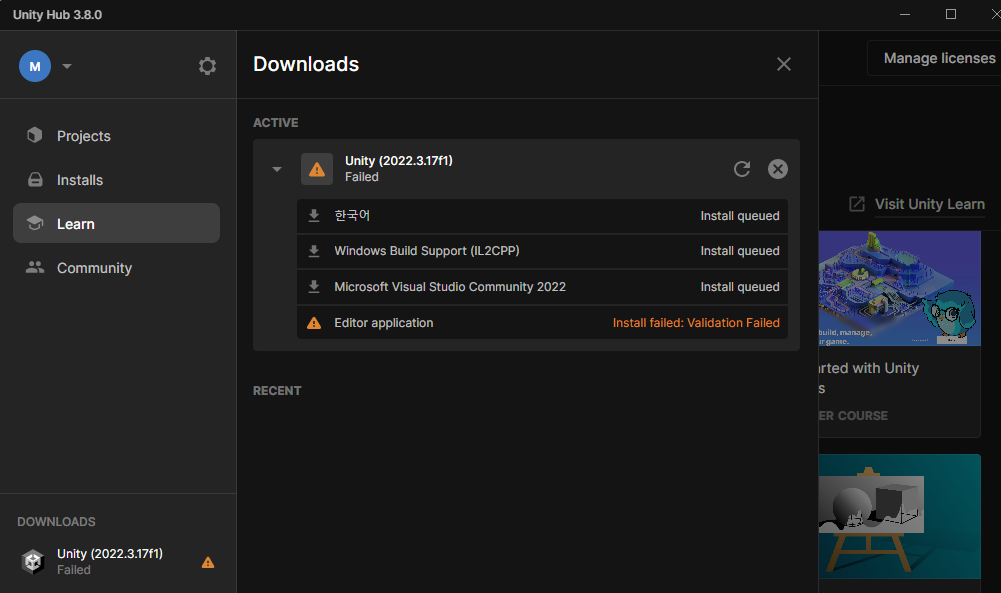Open the Unity 2022.3.17f1 entry under Downloads sidebar
Screen dimensions: 1001x593
tap(118, 562)
